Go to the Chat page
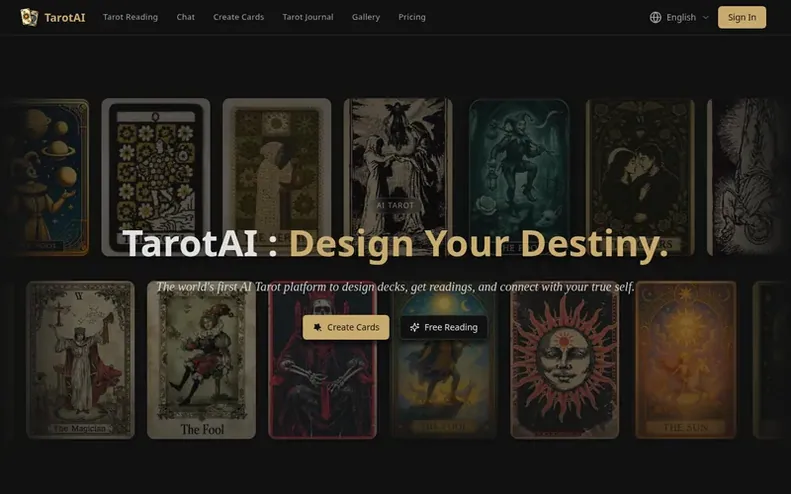 186,17
